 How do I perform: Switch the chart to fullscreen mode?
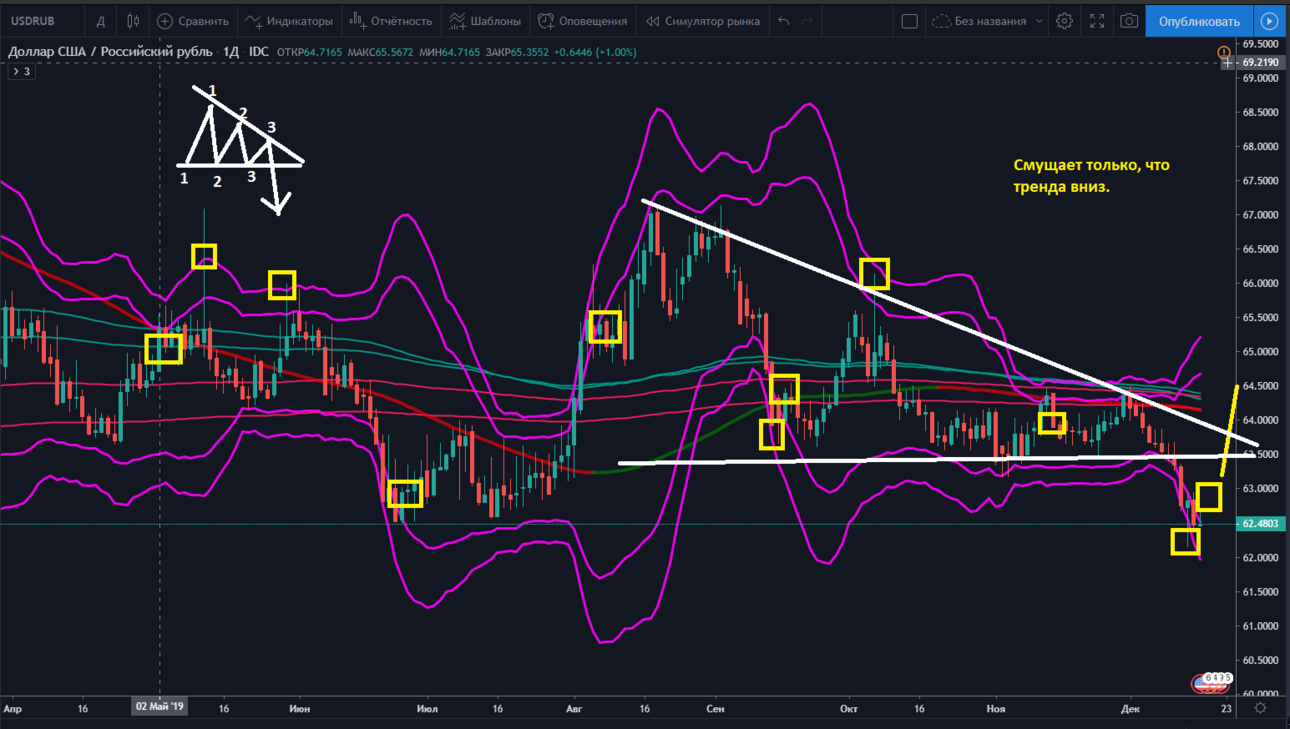tap(1097, 21)
